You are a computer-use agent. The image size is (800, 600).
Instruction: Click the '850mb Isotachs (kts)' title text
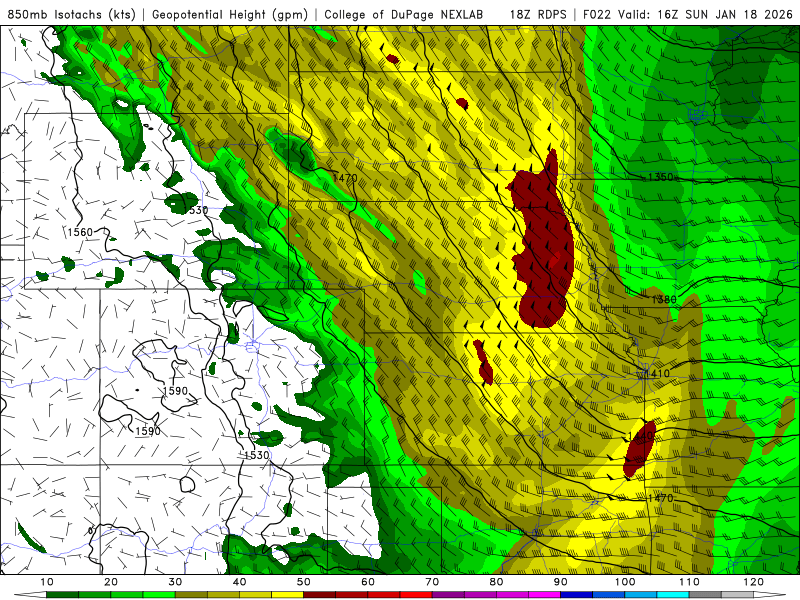(x=71, y=14)
